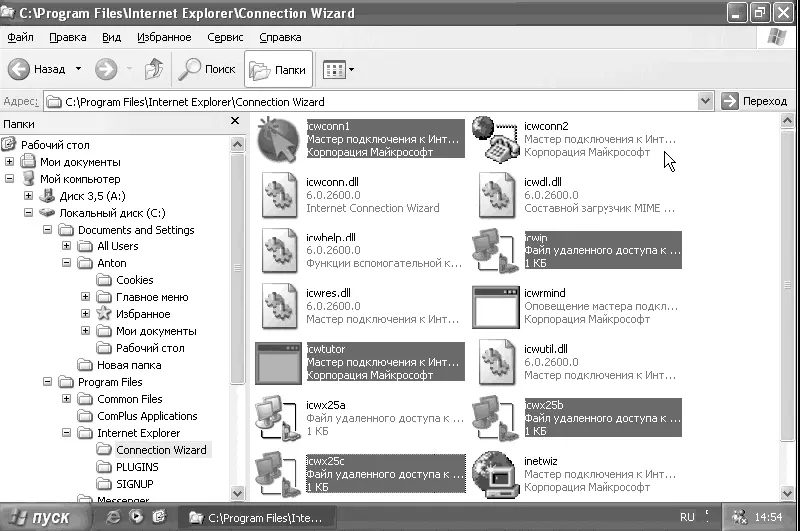Open the Сервис menu
The height and width of the screenshot is (531, 800).
pos(225,37)
